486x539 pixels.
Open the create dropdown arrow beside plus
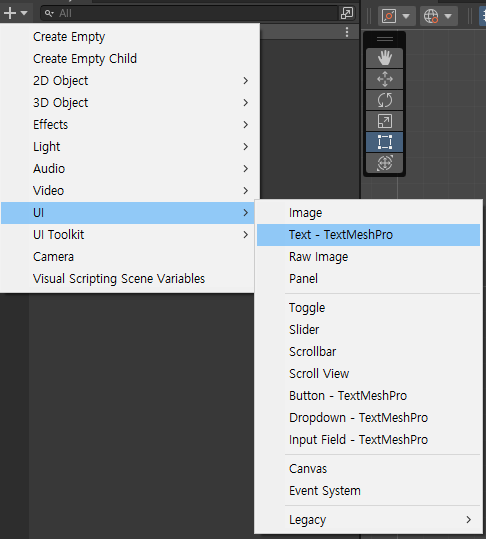click(24, 13)
